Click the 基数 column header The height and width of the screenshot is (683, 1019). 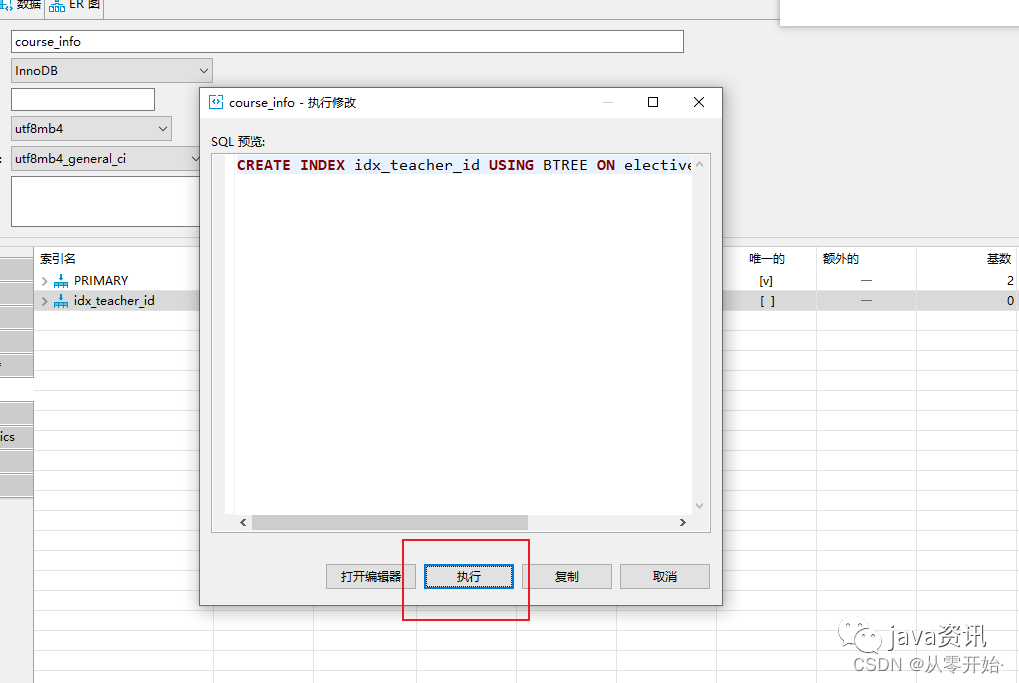[999, 259]
